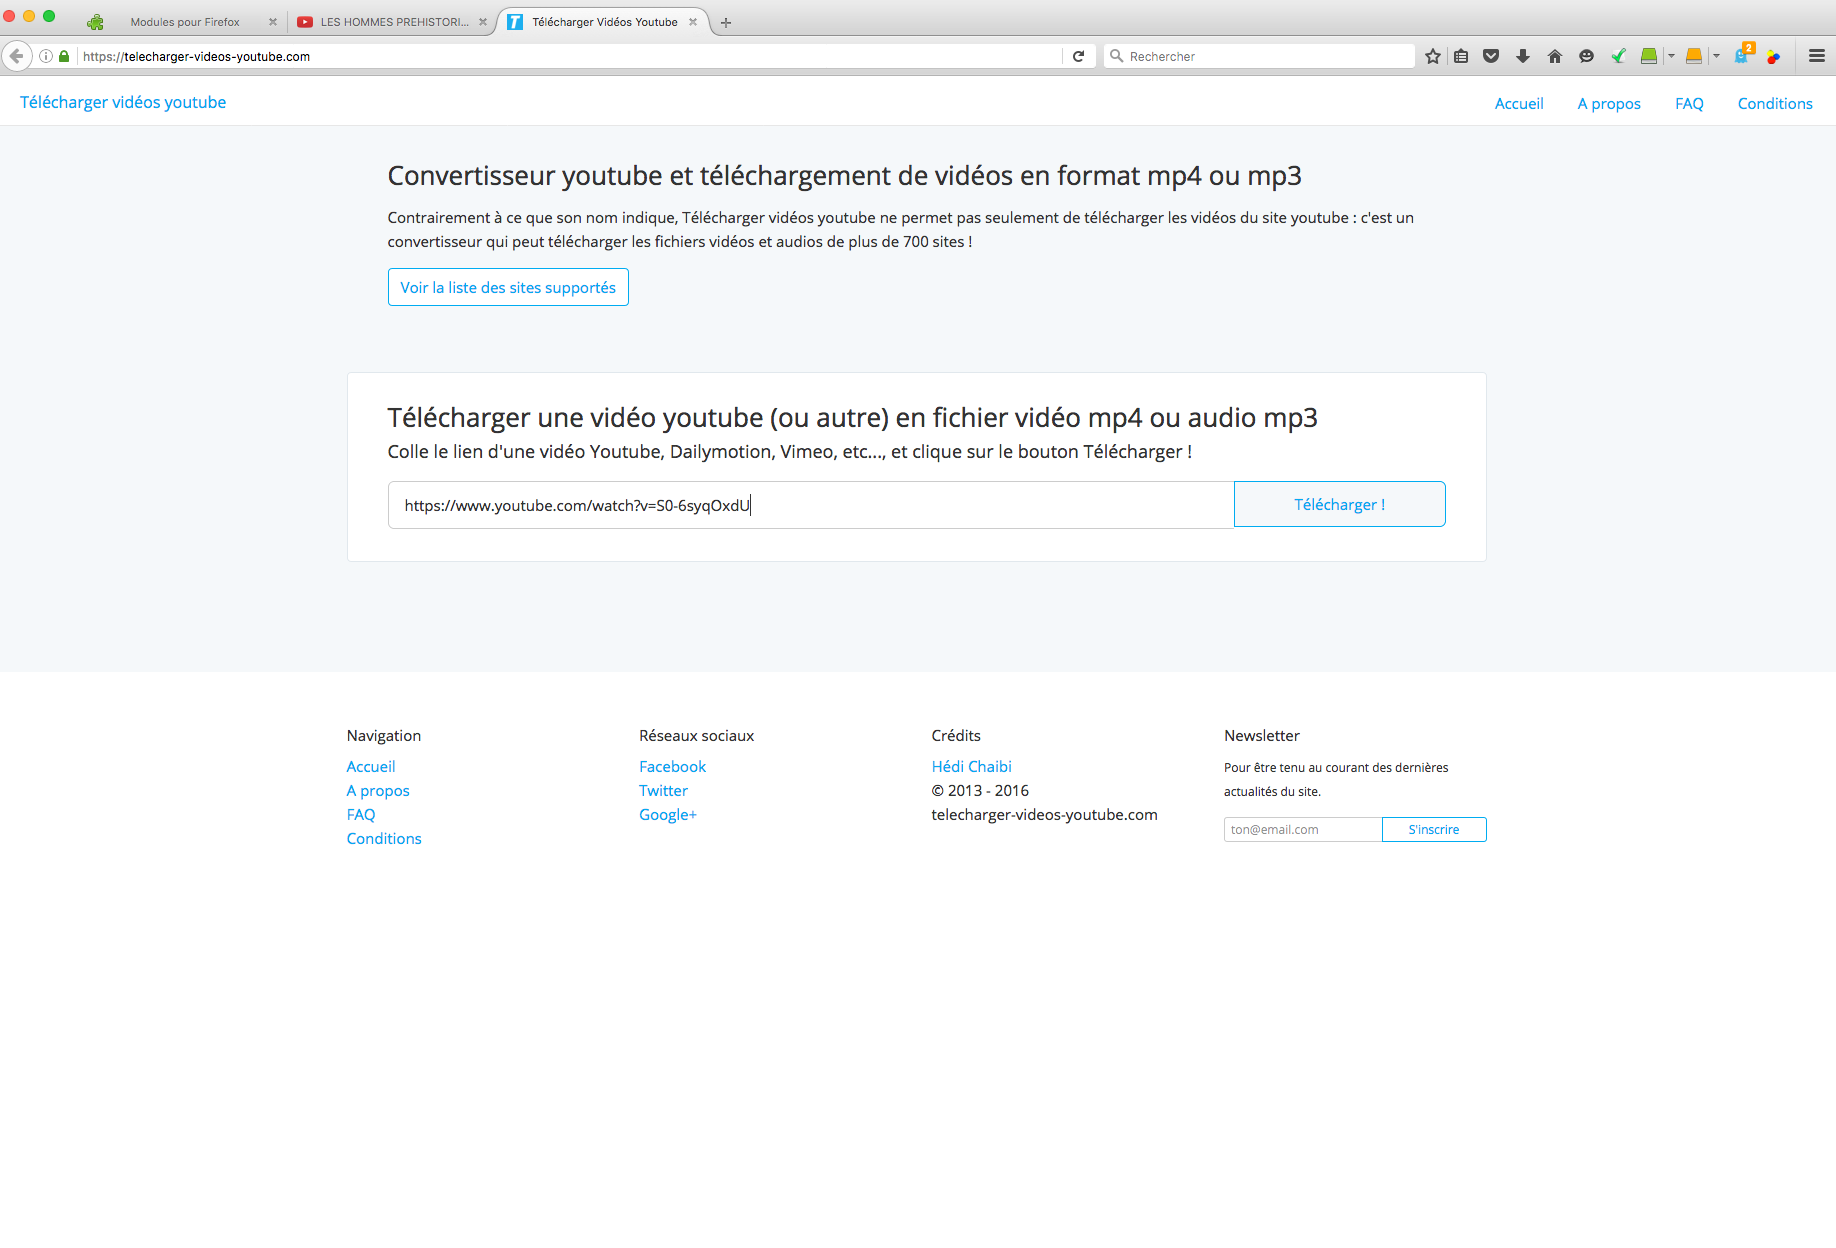Screen dimensions: 1836x1248
Task: Subscribe with the S'inscrire button
Action: [1434, 829]
